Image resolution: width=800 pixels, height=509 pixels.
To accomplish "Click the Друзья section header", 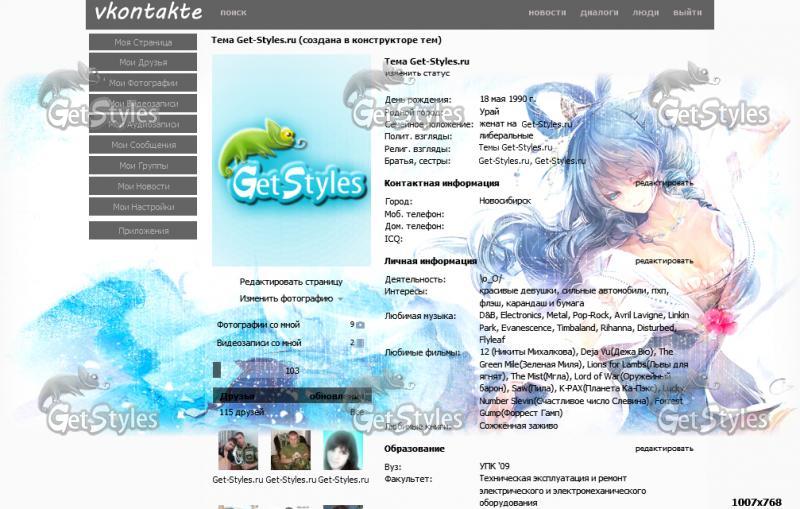I will coord(237,396).
